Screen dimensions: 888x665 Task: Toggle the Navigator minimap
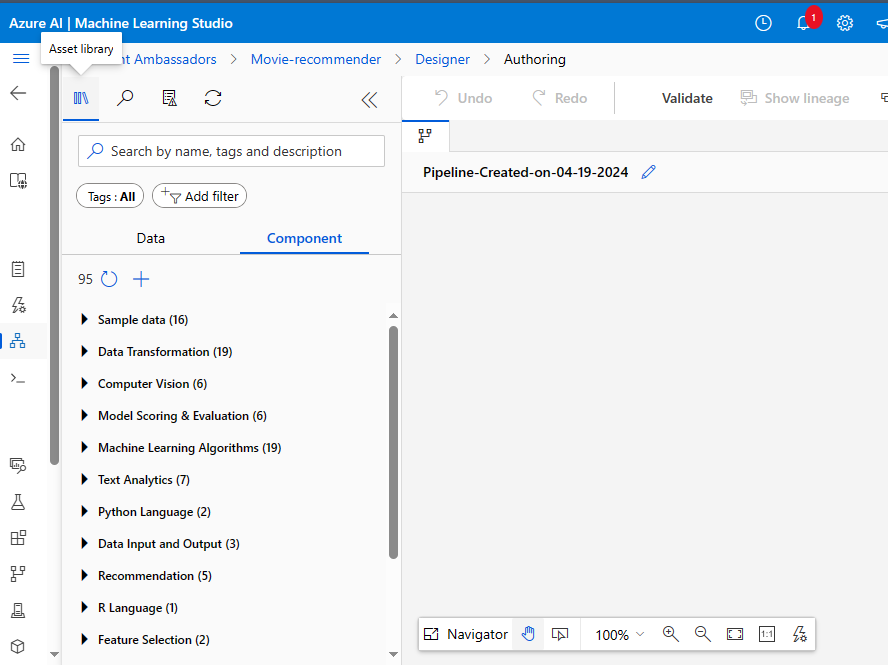click(466, 634)
